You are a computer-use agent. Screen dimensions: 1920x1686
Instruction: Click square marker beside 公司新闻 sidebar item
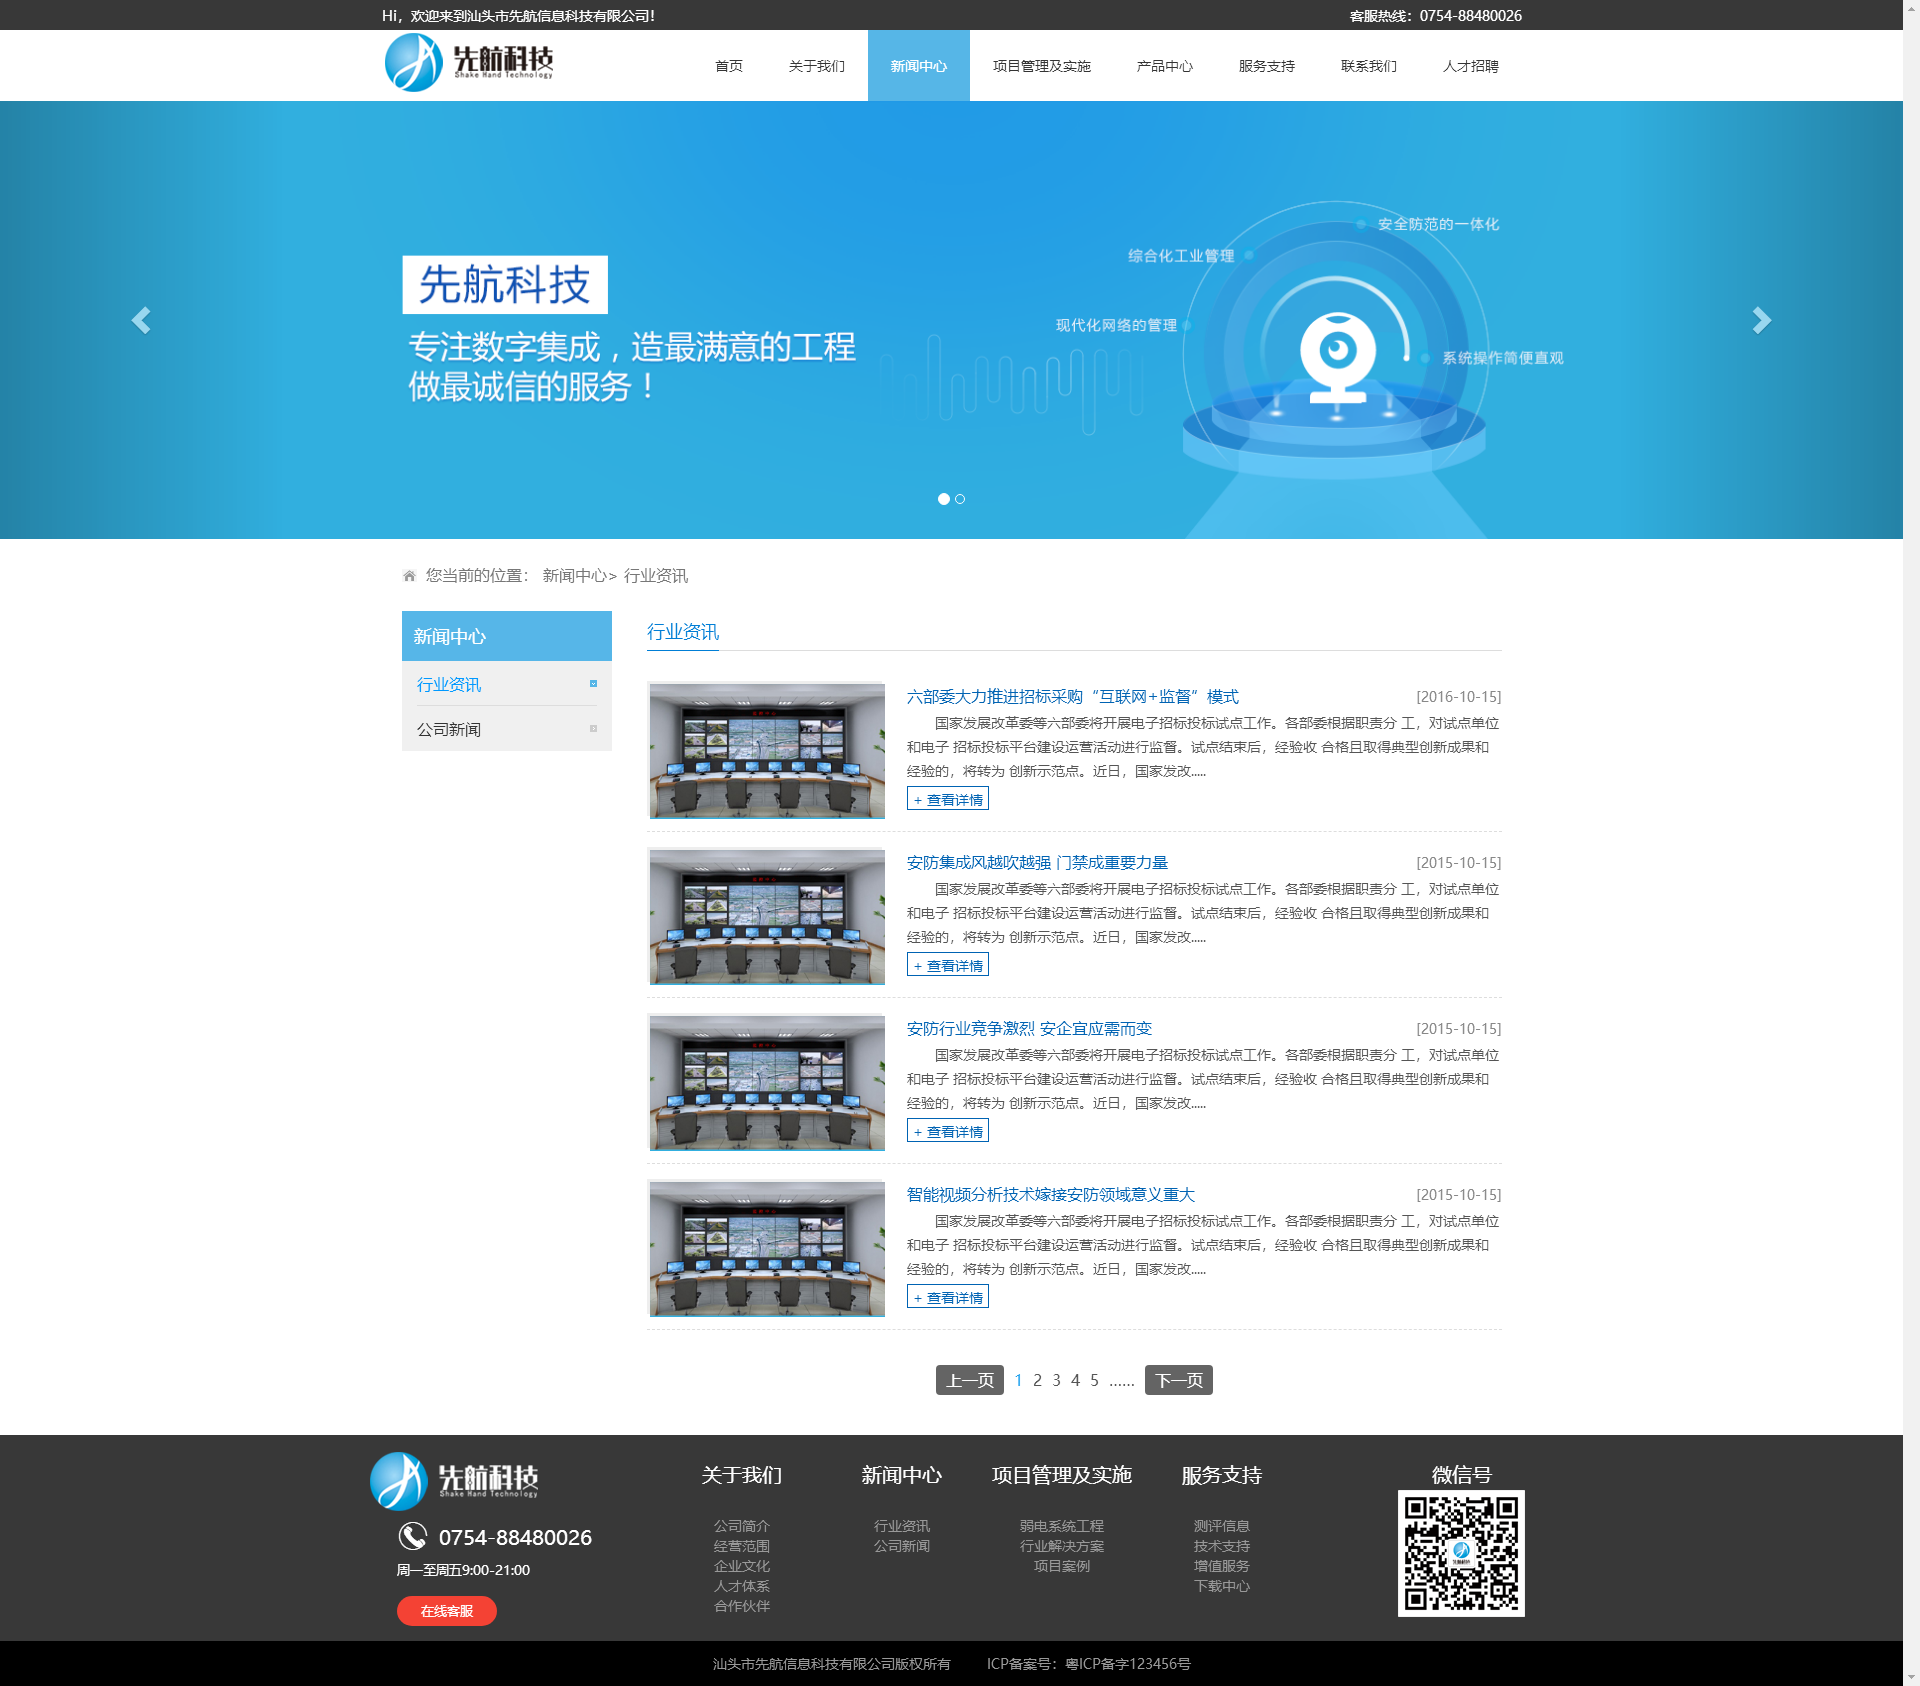[x=593, y=729]
